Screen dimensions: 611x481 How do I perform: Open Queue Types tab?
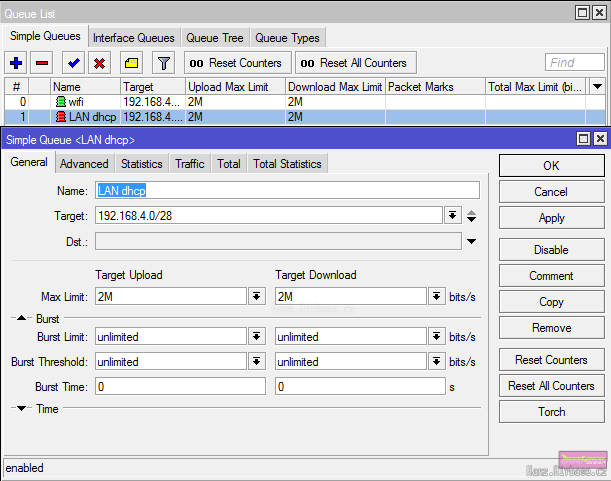click(287, 38)
